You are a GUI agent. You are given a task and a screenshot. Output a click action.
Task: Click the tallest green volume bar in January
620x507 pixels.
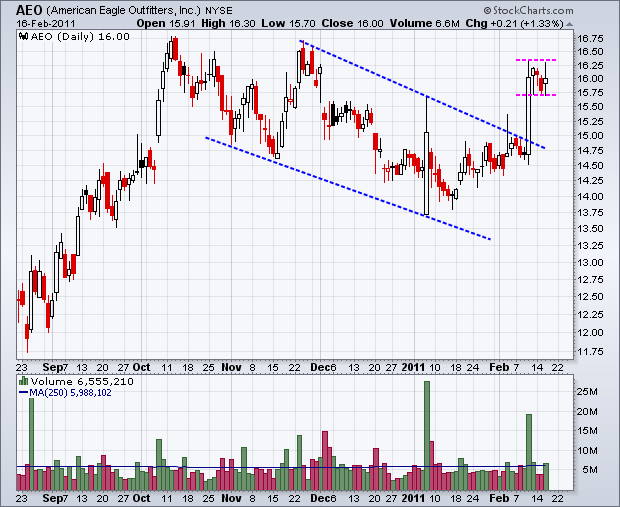tap(427, 435)
